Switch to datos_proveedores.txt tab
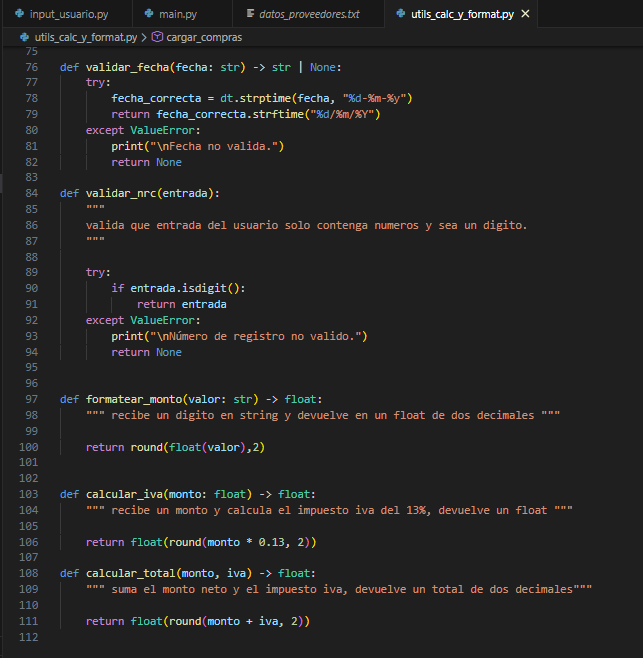Viewport: 643px width, 658px height. 308,14
